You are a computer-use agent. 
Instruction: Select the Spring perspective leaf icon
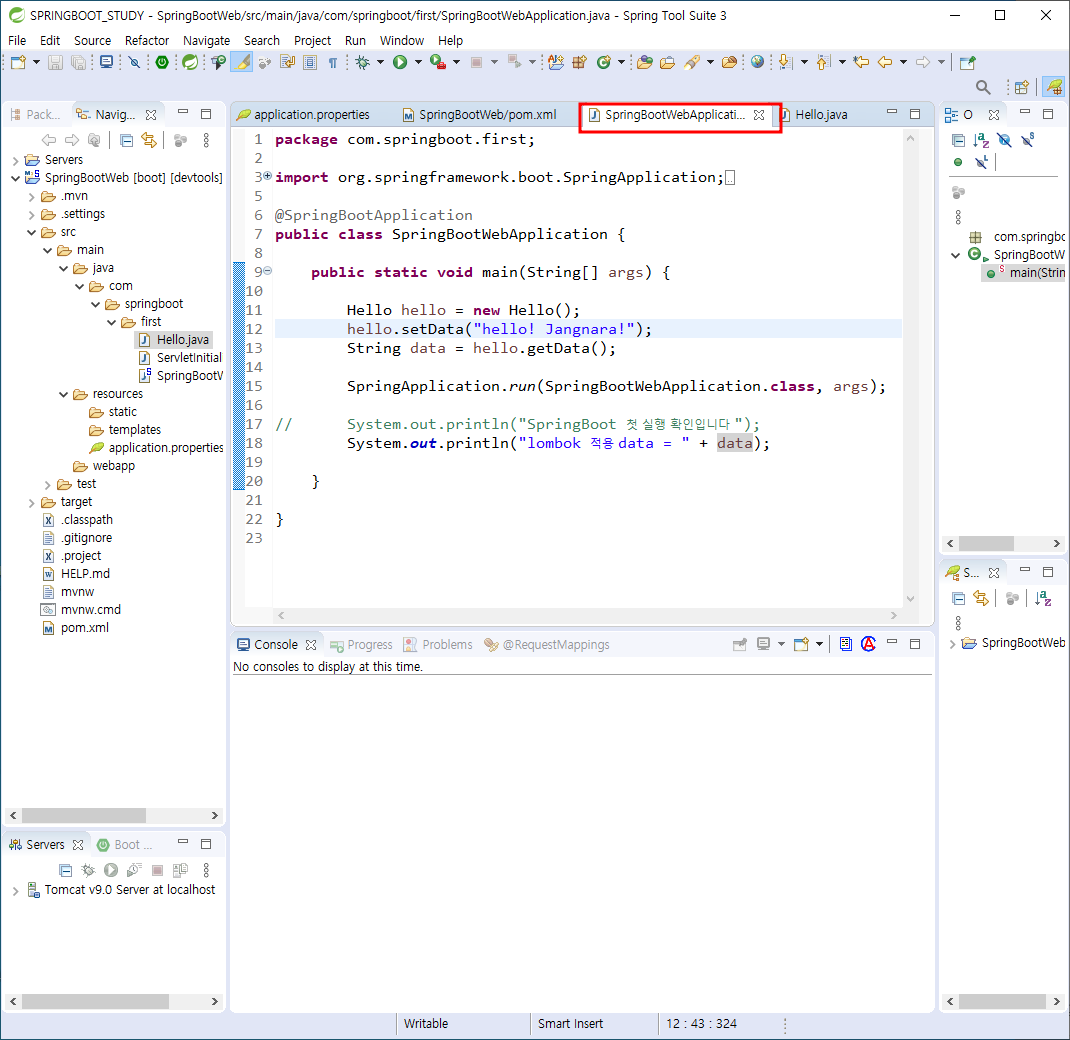click(x=1054, y=87)
